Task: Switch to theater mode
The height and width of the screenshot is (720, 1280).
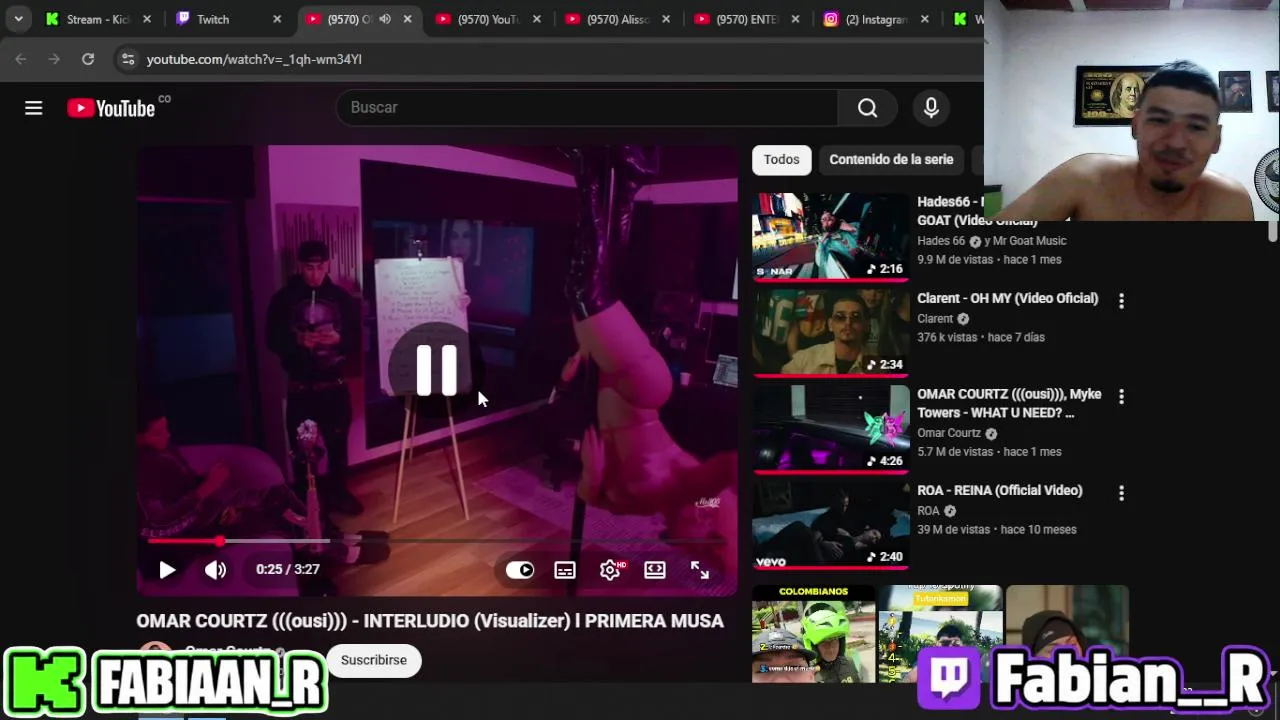Action: [655, 570]
